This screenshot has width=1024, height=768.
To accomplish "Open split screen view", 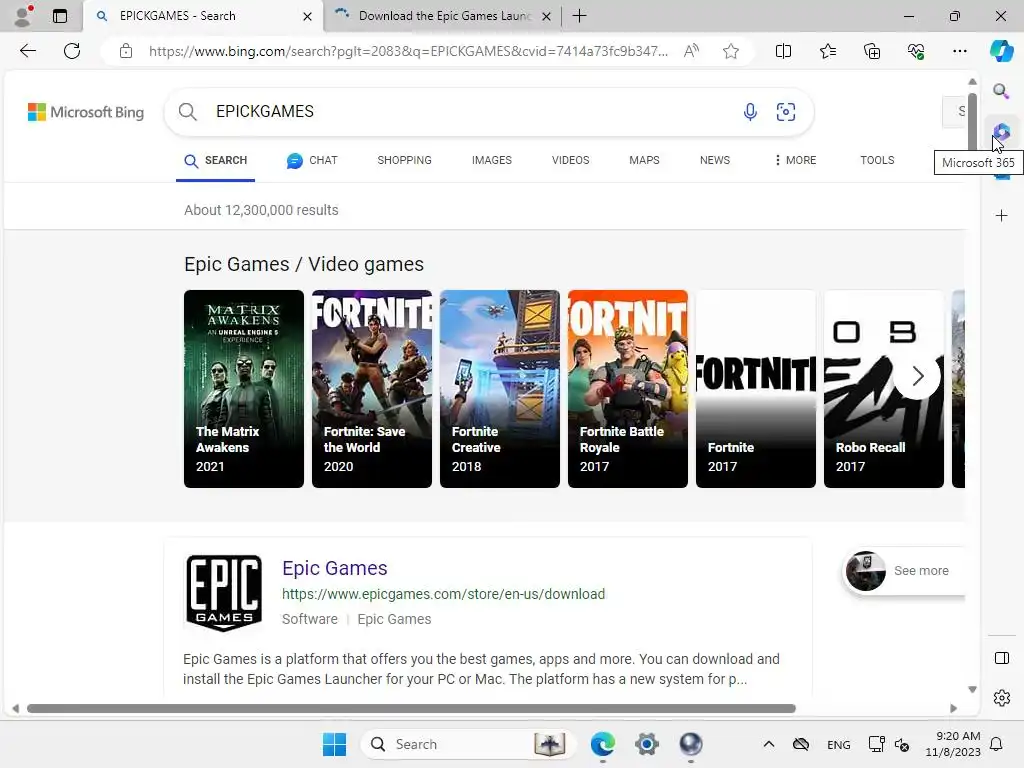I will pos(783,51).
